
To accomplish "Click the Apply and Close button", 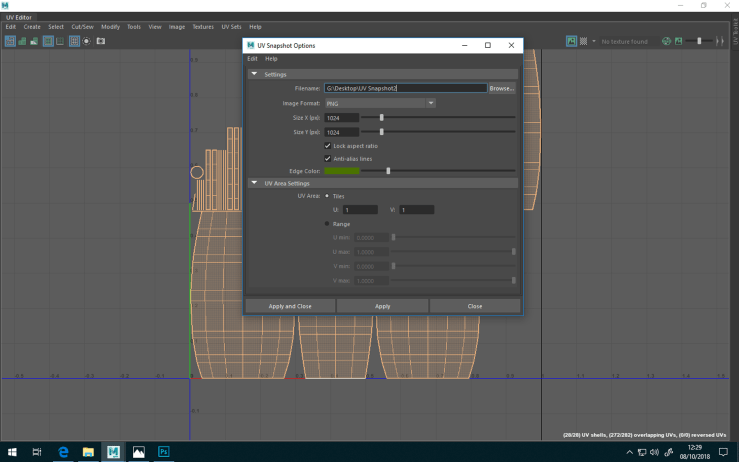I will coord(290,306).
